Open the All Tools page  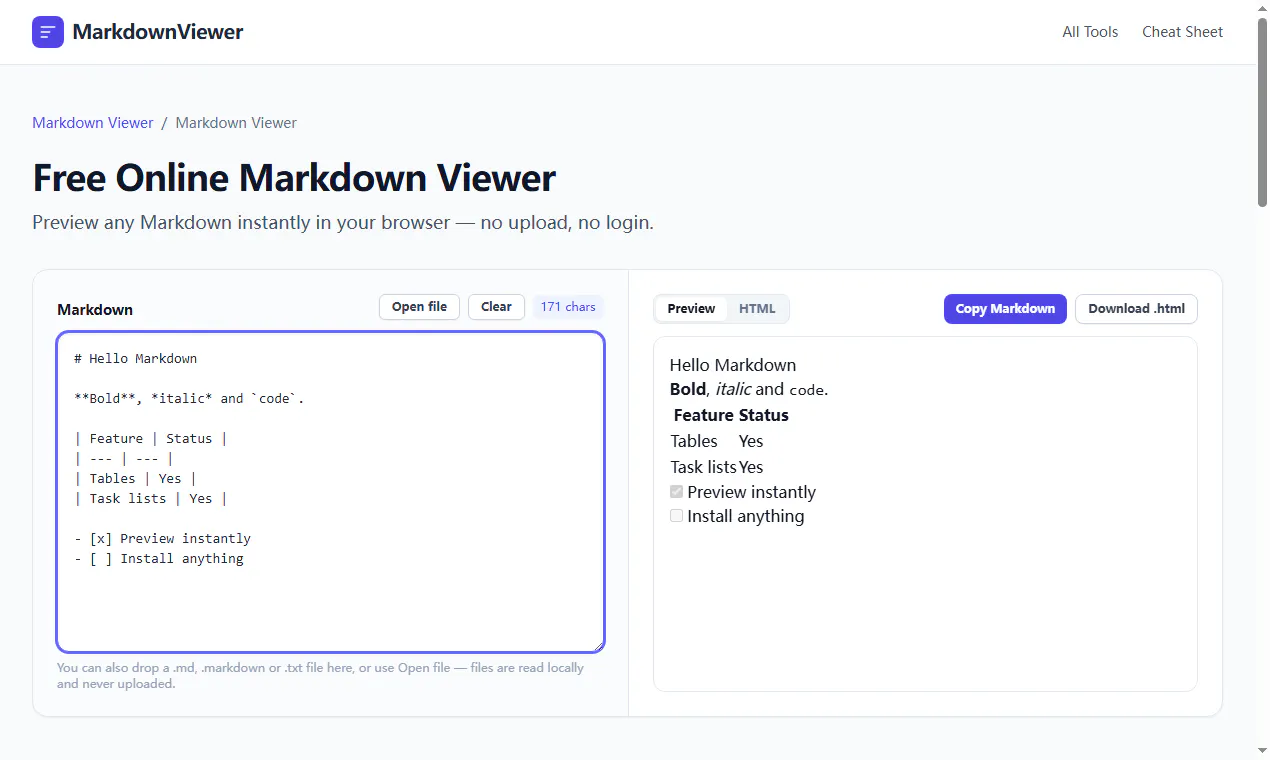point(1090,32)
